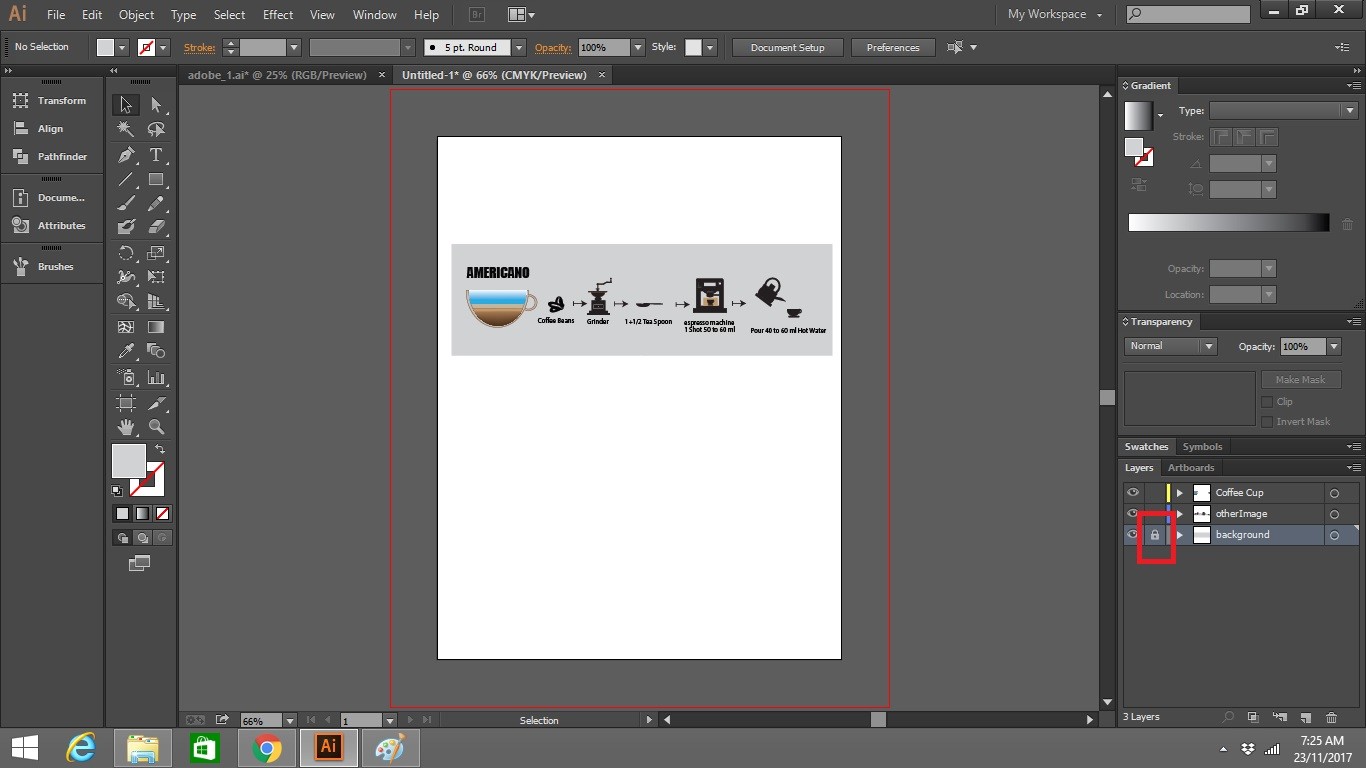Screen dimensions: 1366x768
Task: Select the Column Graph tool
Action: 156,377
